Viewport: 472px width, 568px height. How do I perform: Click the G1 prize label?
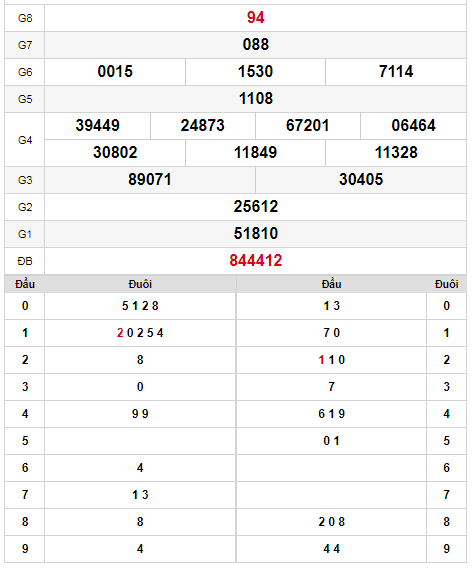click(x=25, y=234)
